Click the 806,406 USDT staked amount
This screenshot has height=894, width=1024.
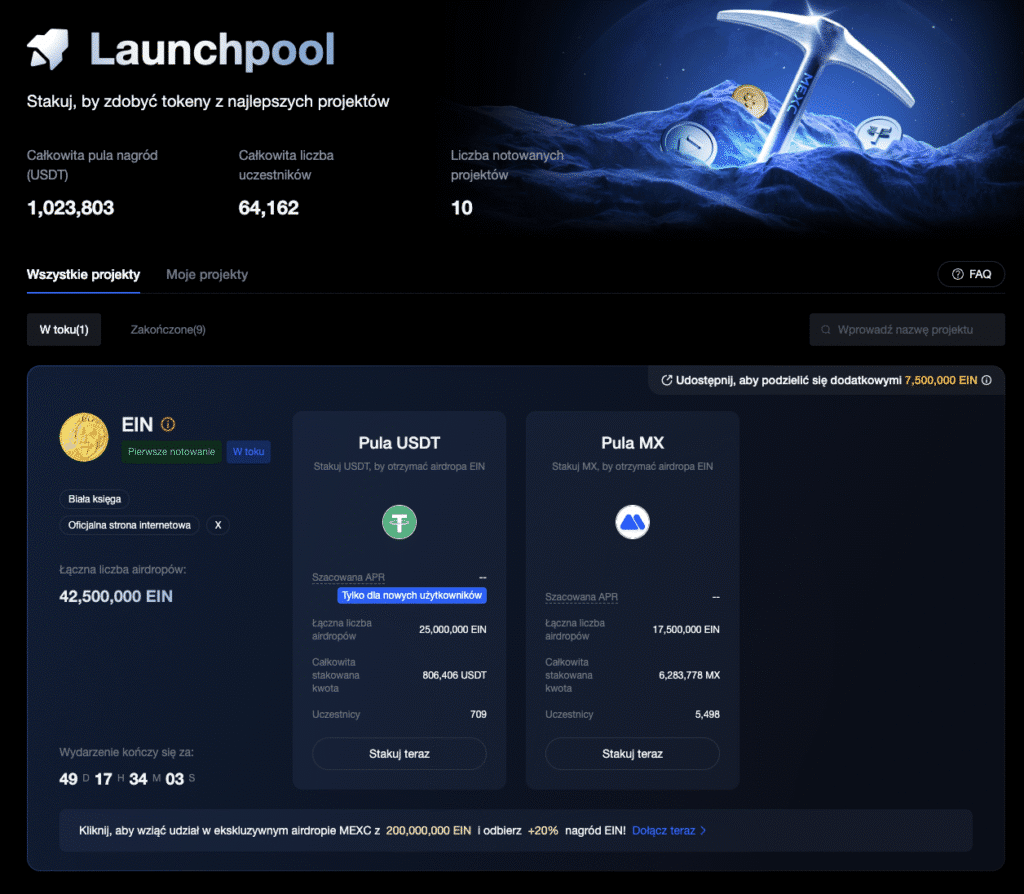coord(454,675)
